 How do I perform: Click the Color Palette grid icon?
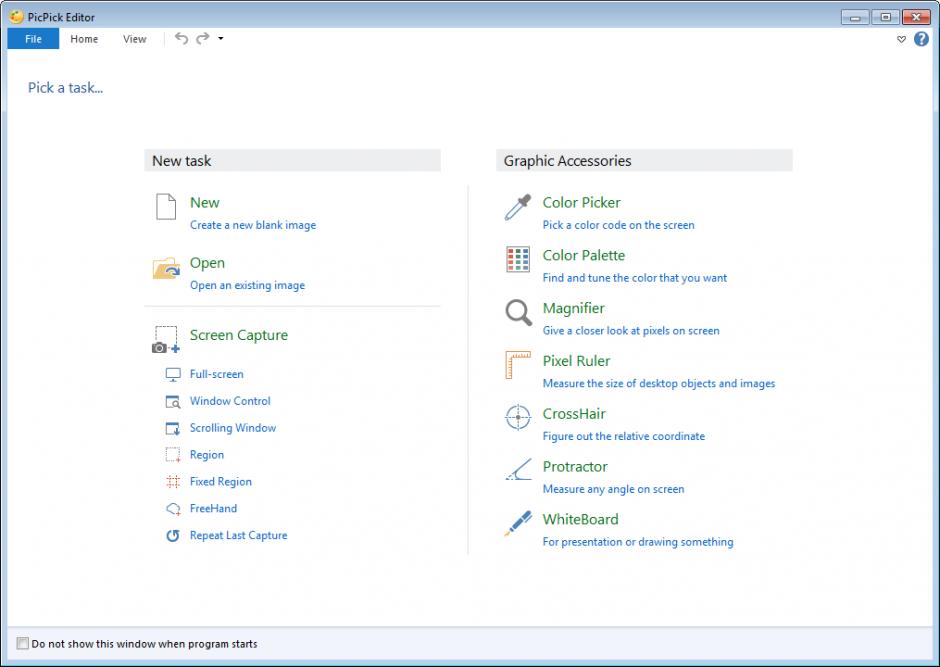(518, 259)
